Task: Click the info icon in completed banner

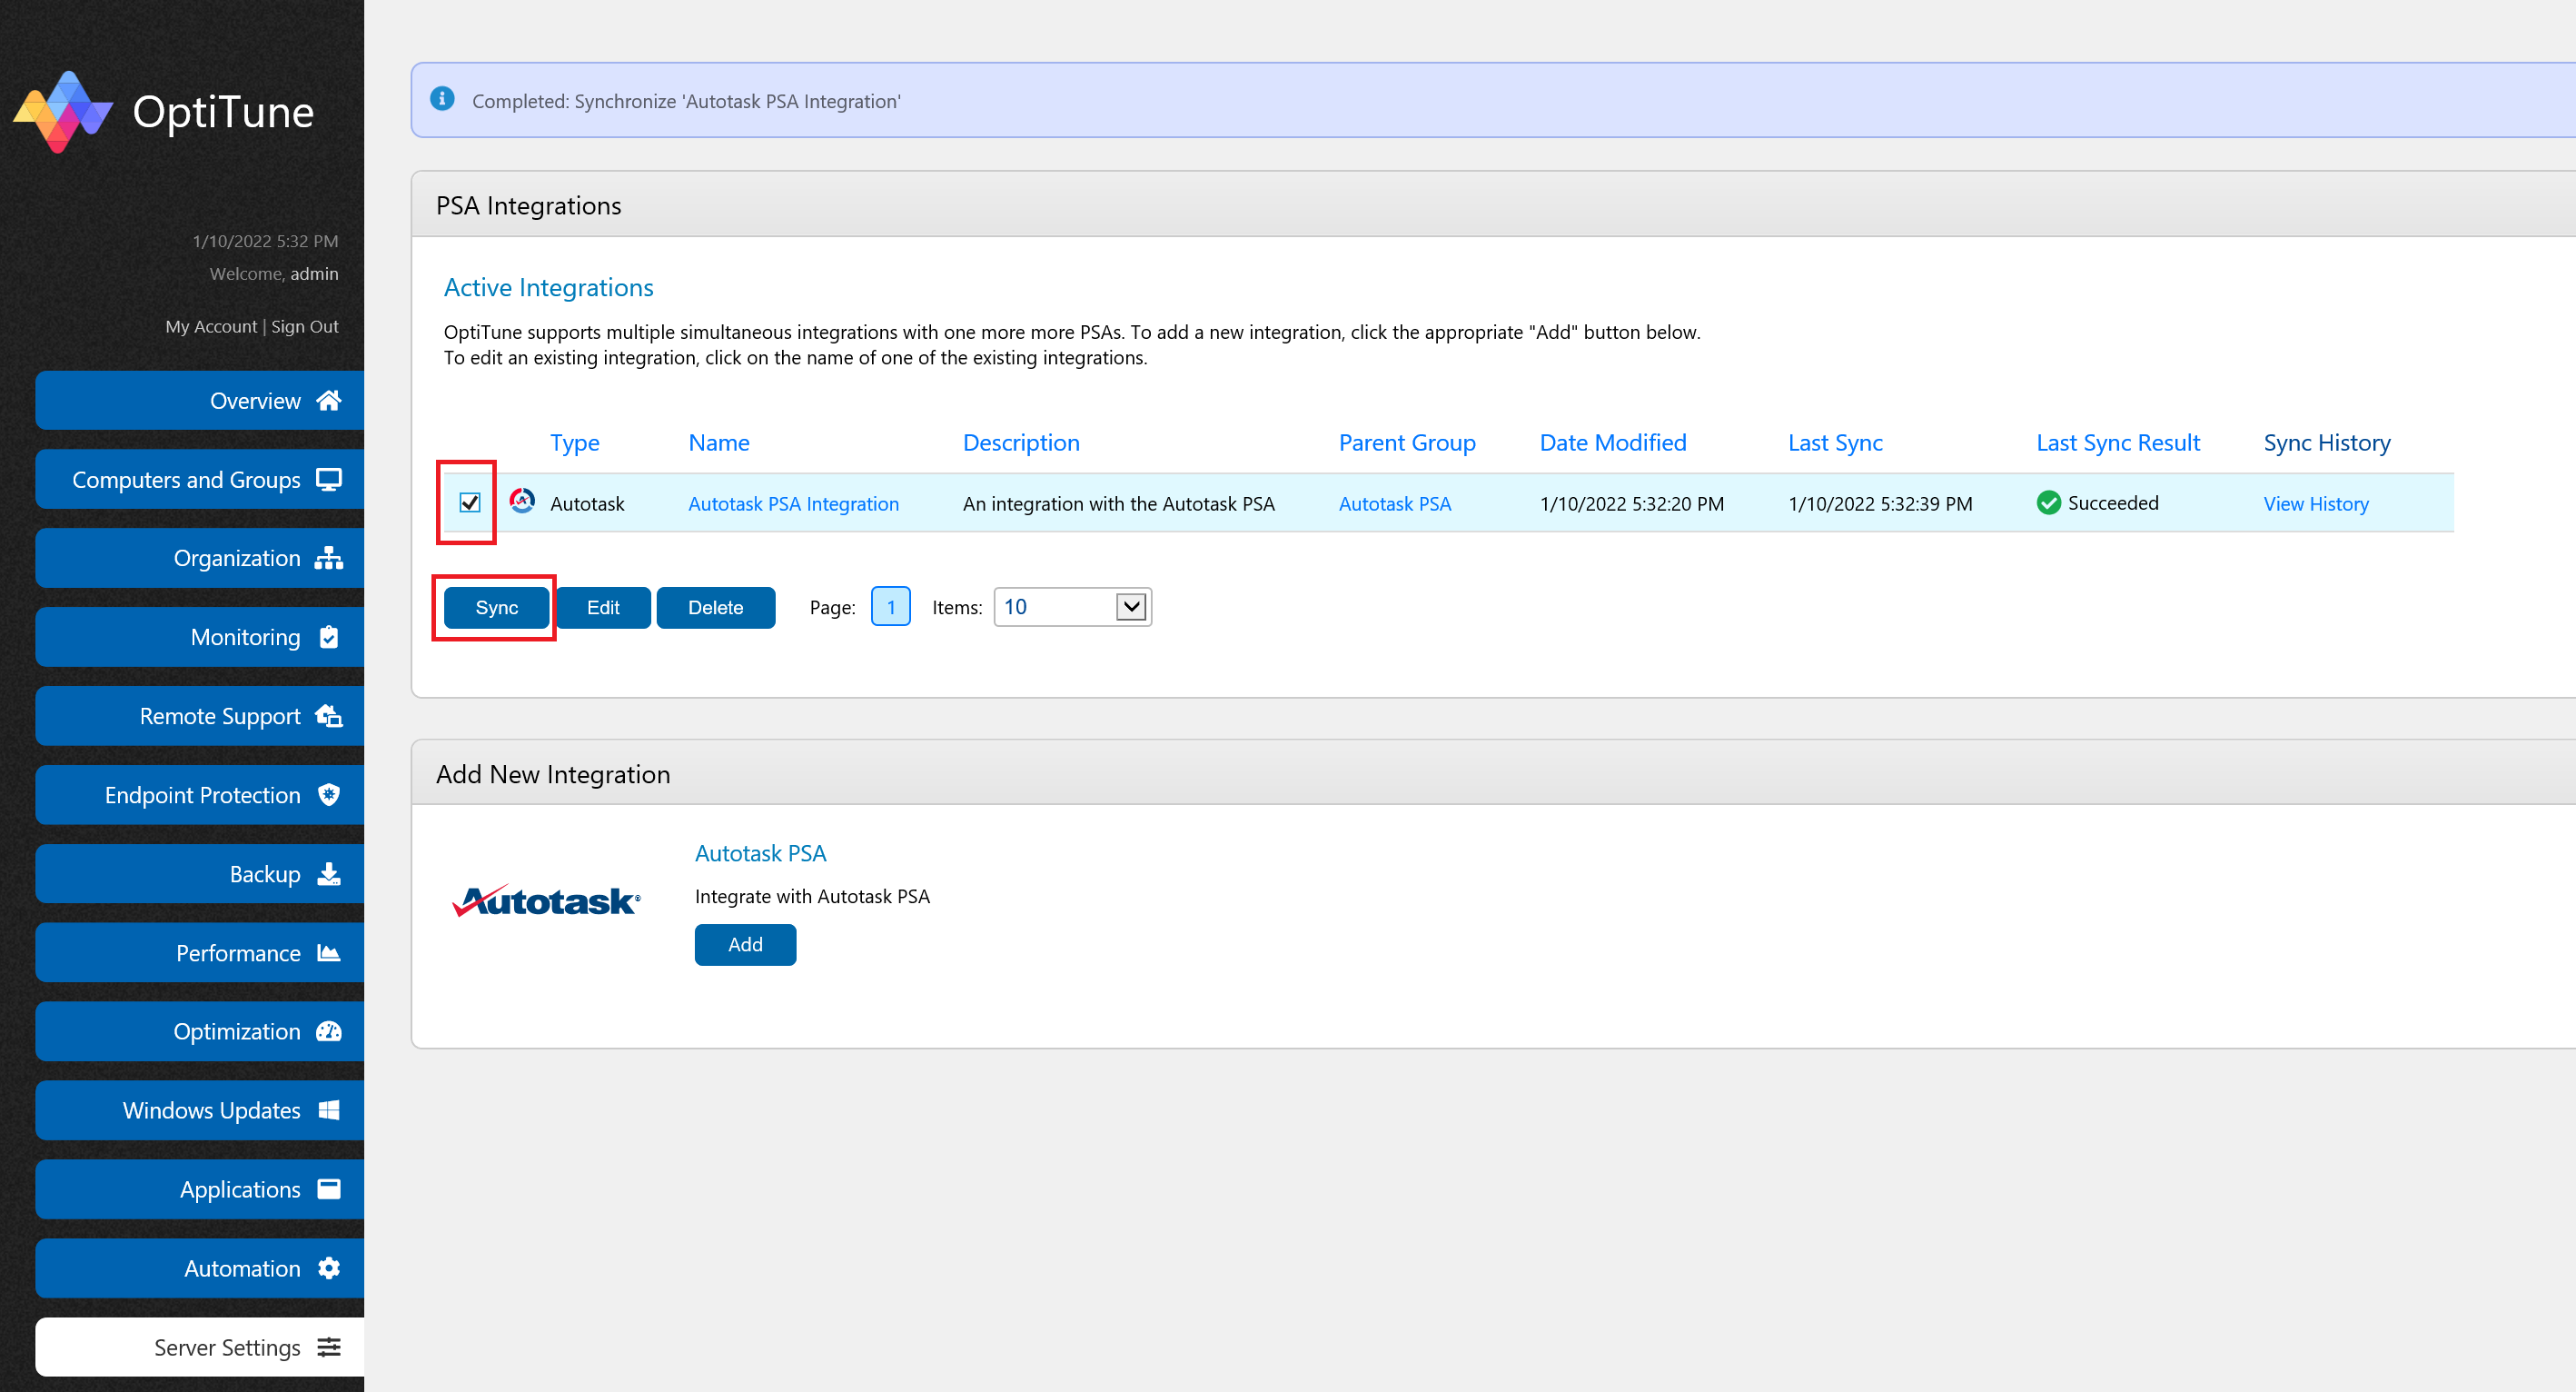Action: click(x=442, y=99)
